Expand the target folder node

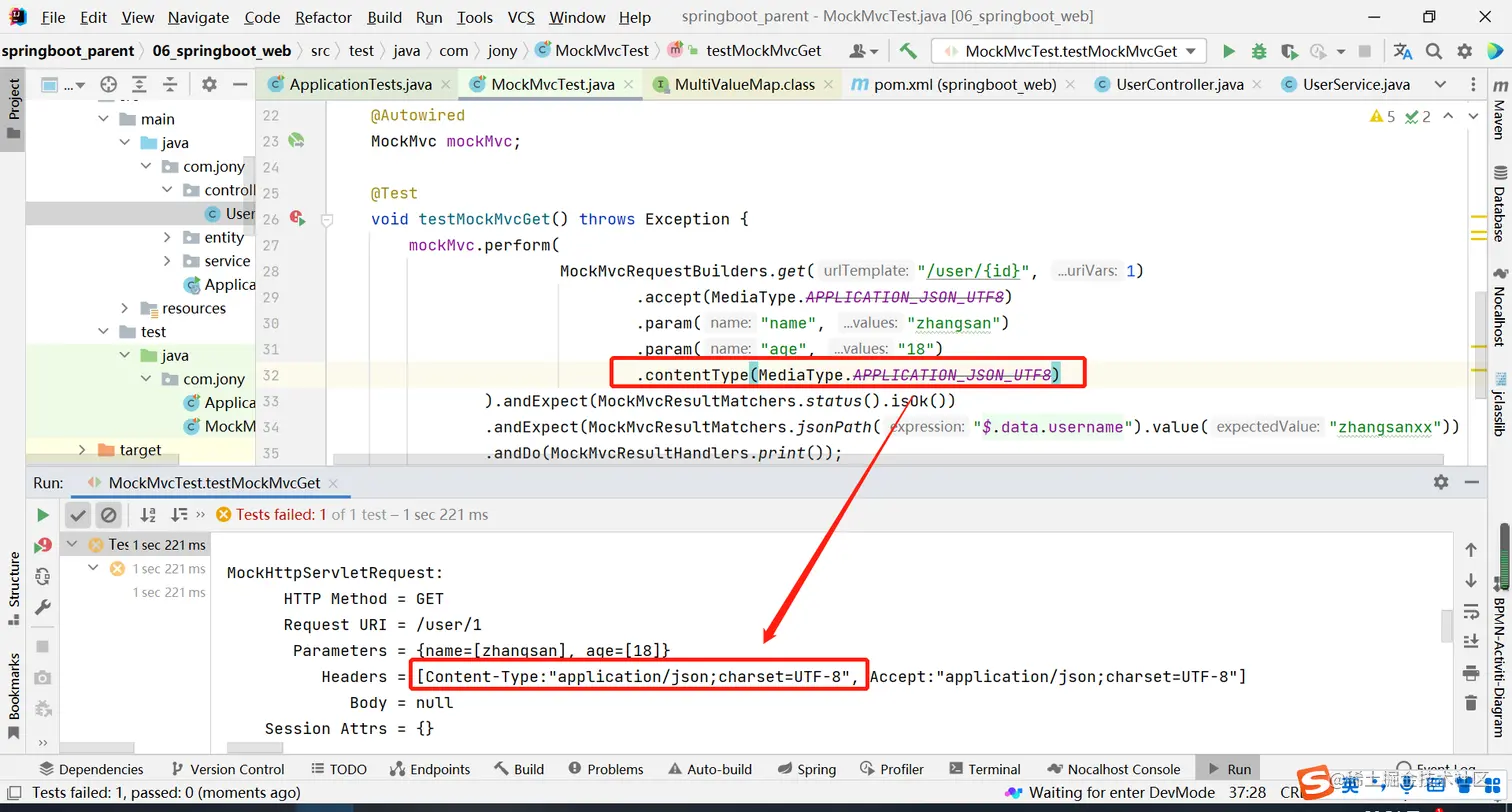point(83,450)
